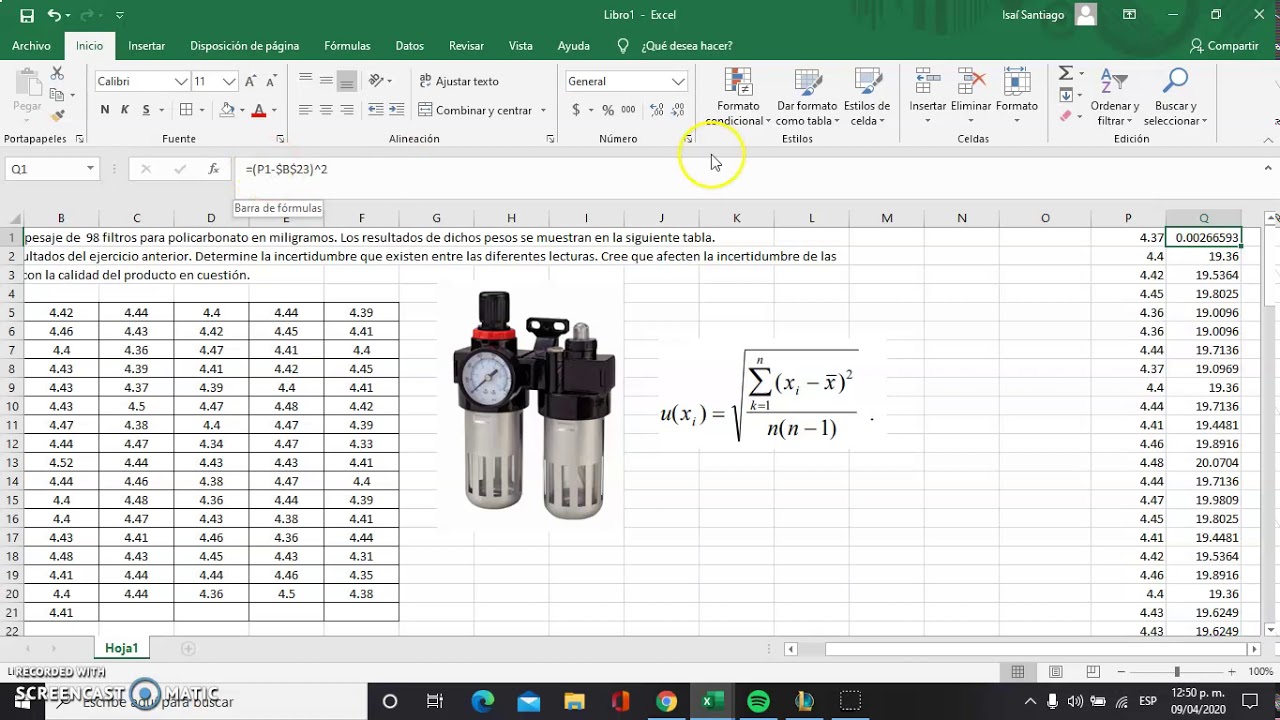Screen dimensions: 1280x720
Task: Toggle Italic (K) formatting
Action: click(x=125, y=110)
